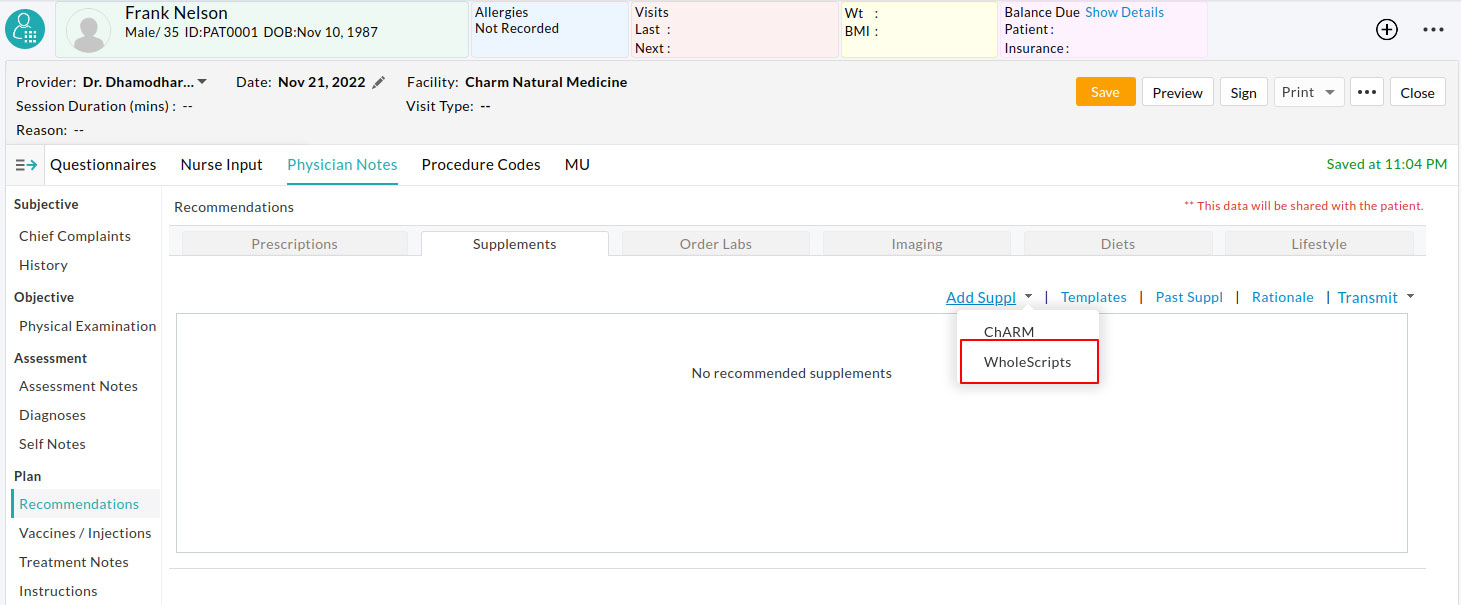Open the Provider dropdown for Dr. Dhamodhar
The width and height of the screenshot is (1461, 605).
200,82
